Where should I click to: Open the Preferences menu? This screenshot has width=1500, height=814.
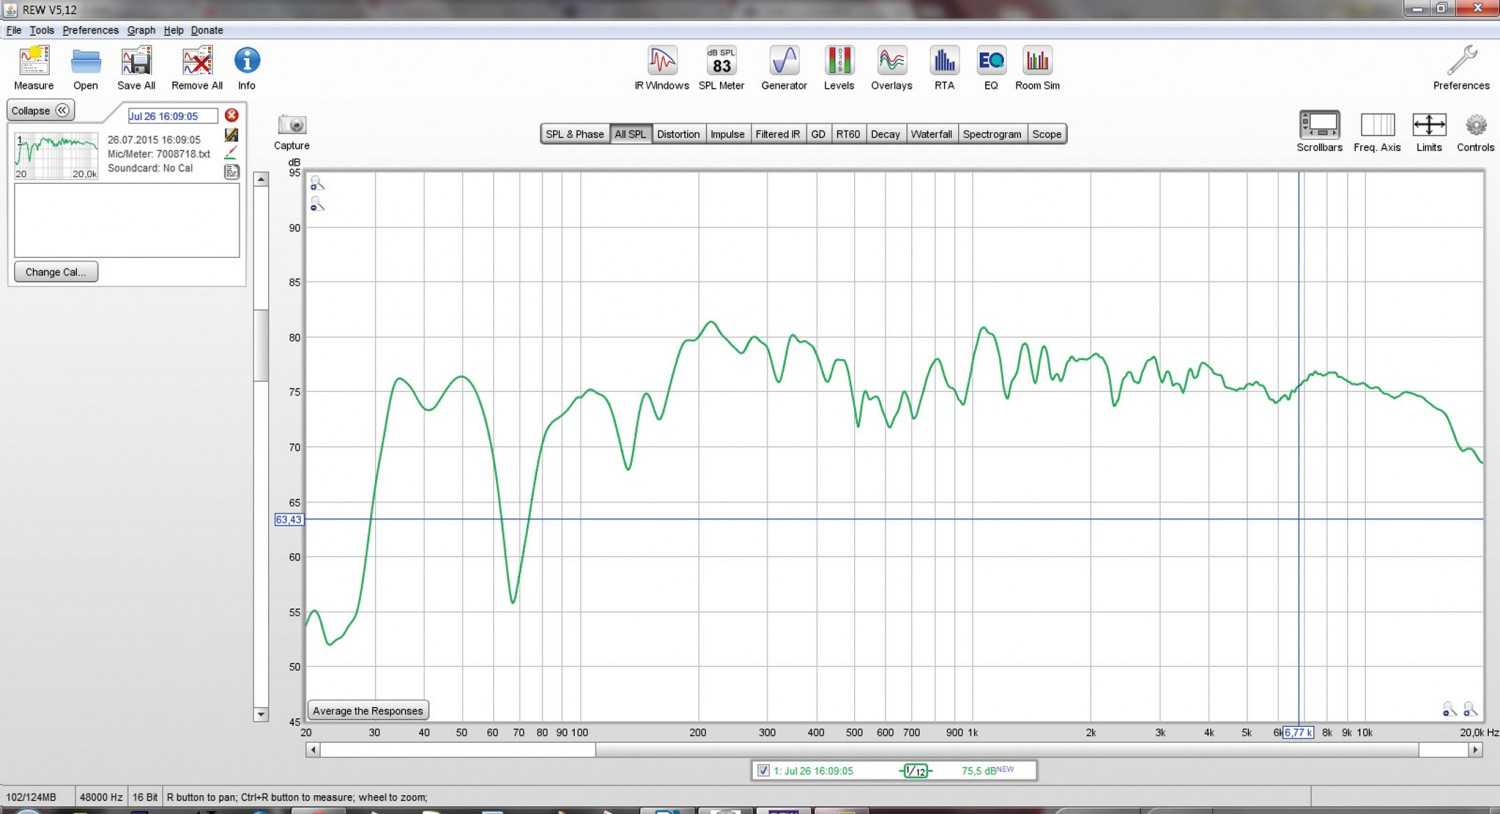point(91,30)
